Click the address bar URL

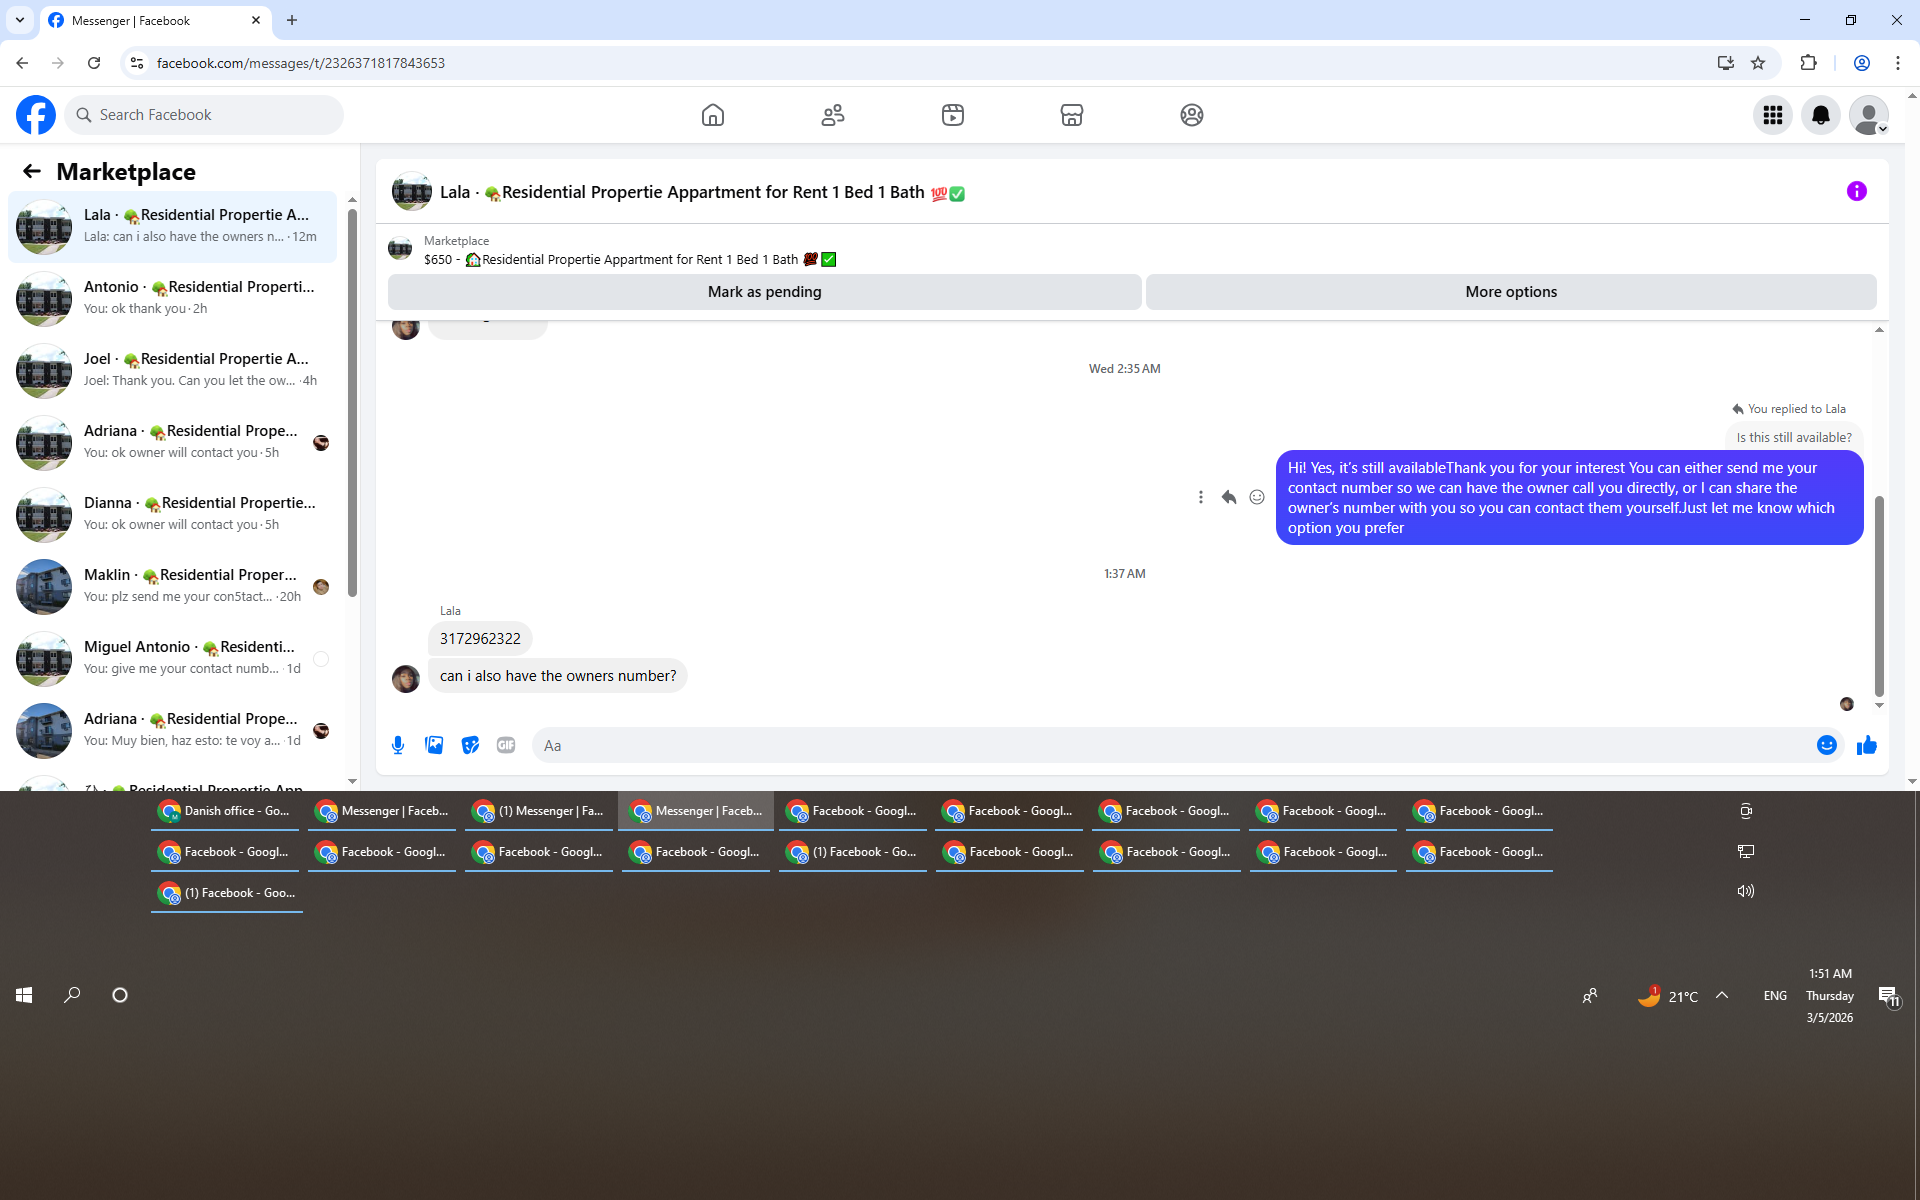[301, 63]
